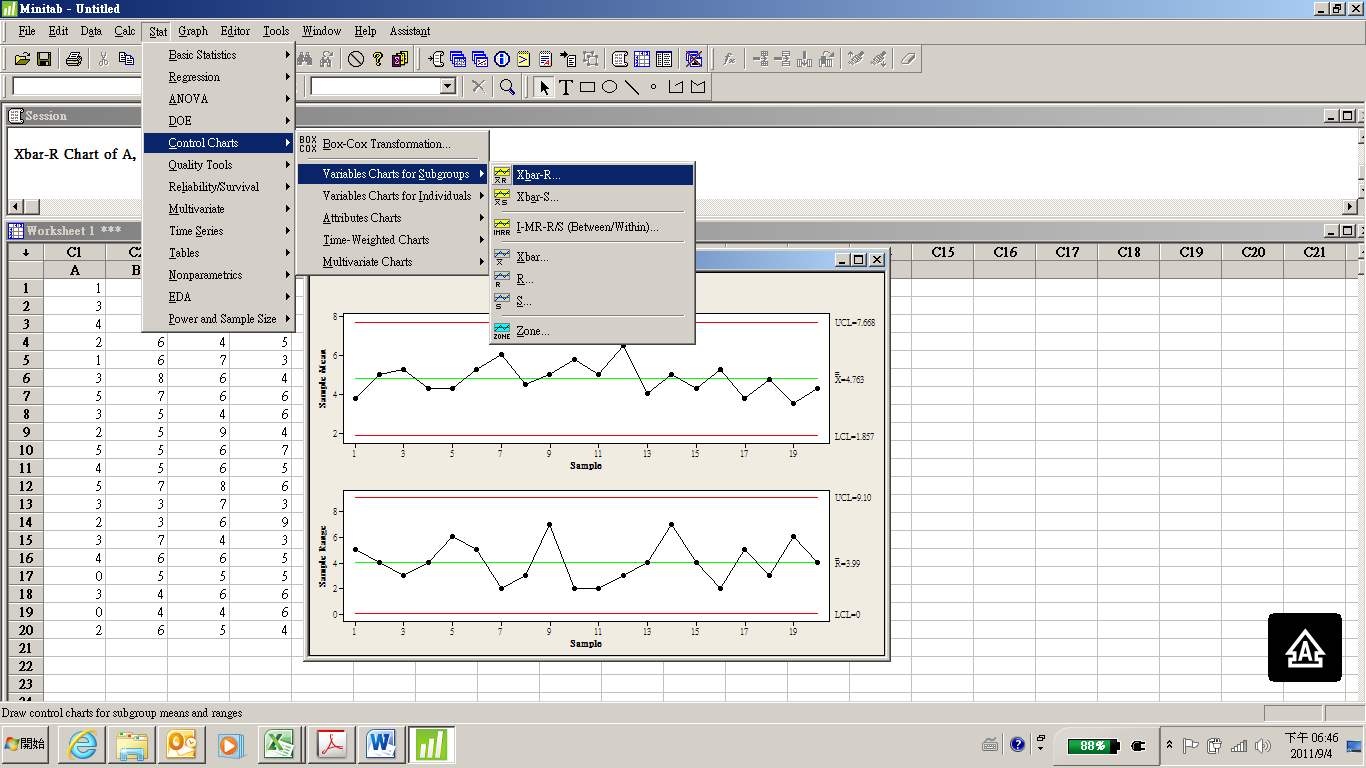
Task: Open the StatGuide toolbar icon
Action: coord(400,59)
